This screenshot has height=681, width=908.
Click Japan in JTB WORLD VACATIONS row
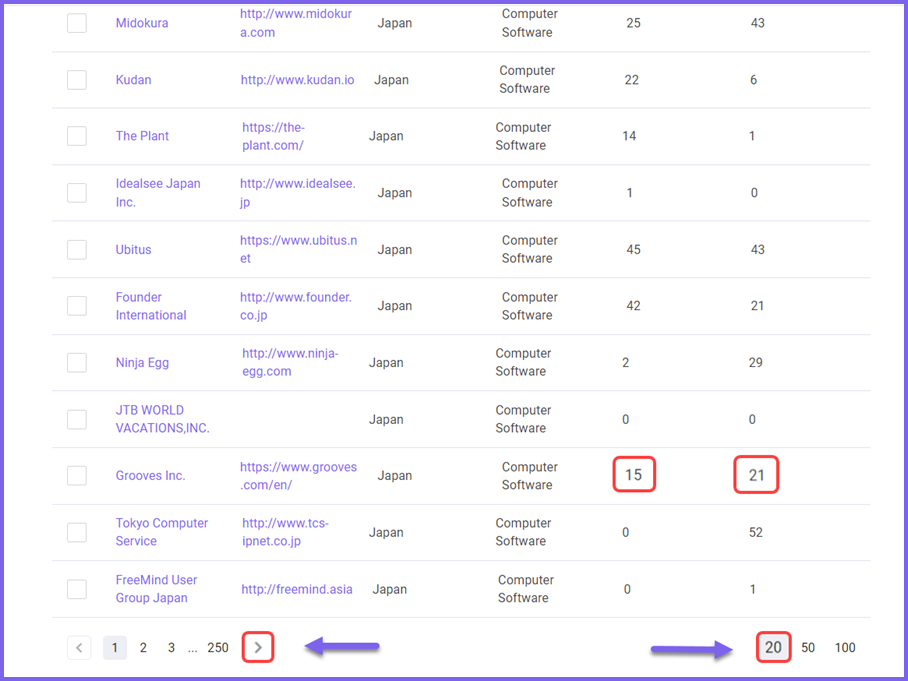386,419
